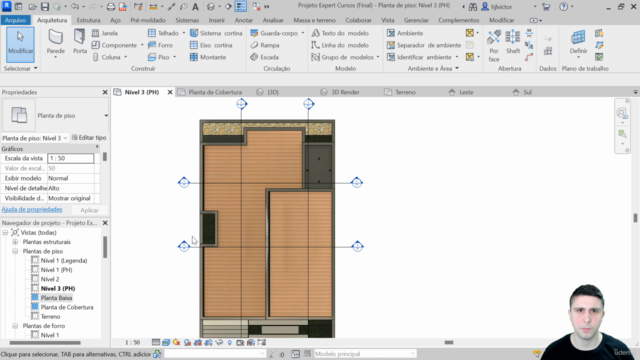The image size is (640, 360).
Task: Select Planta de Cobertura in project browser
Action: click(67, 307)
